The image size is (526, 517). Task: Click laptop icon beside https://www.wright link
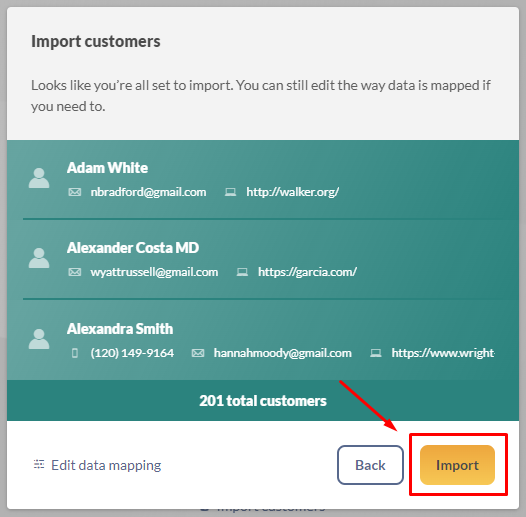coord(376,353)
